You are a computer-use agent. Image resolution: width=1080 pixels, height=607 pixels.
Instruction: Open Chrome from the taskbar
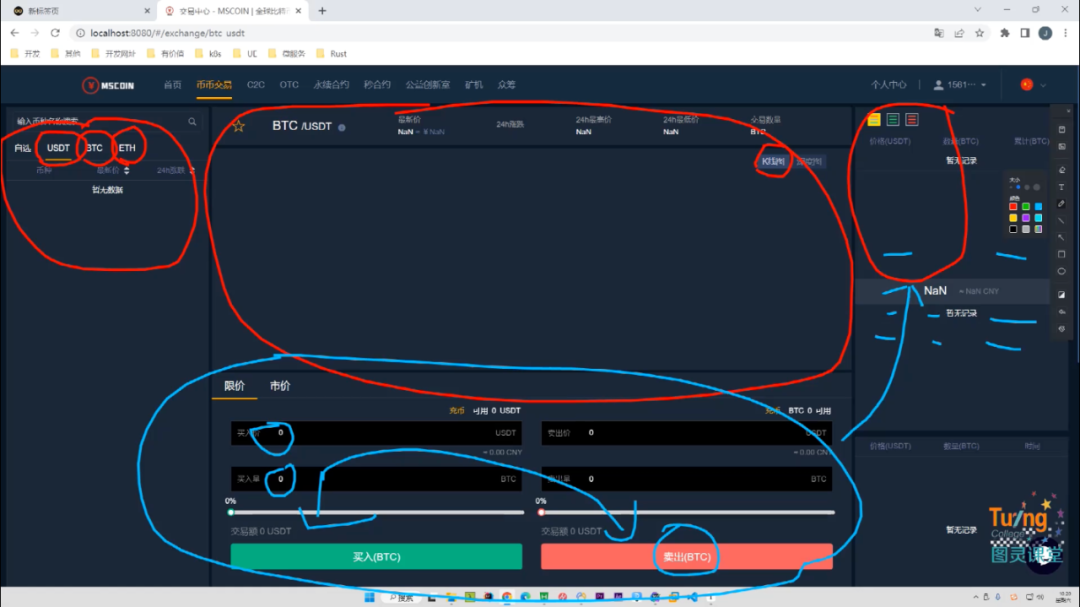pos(507,597)
